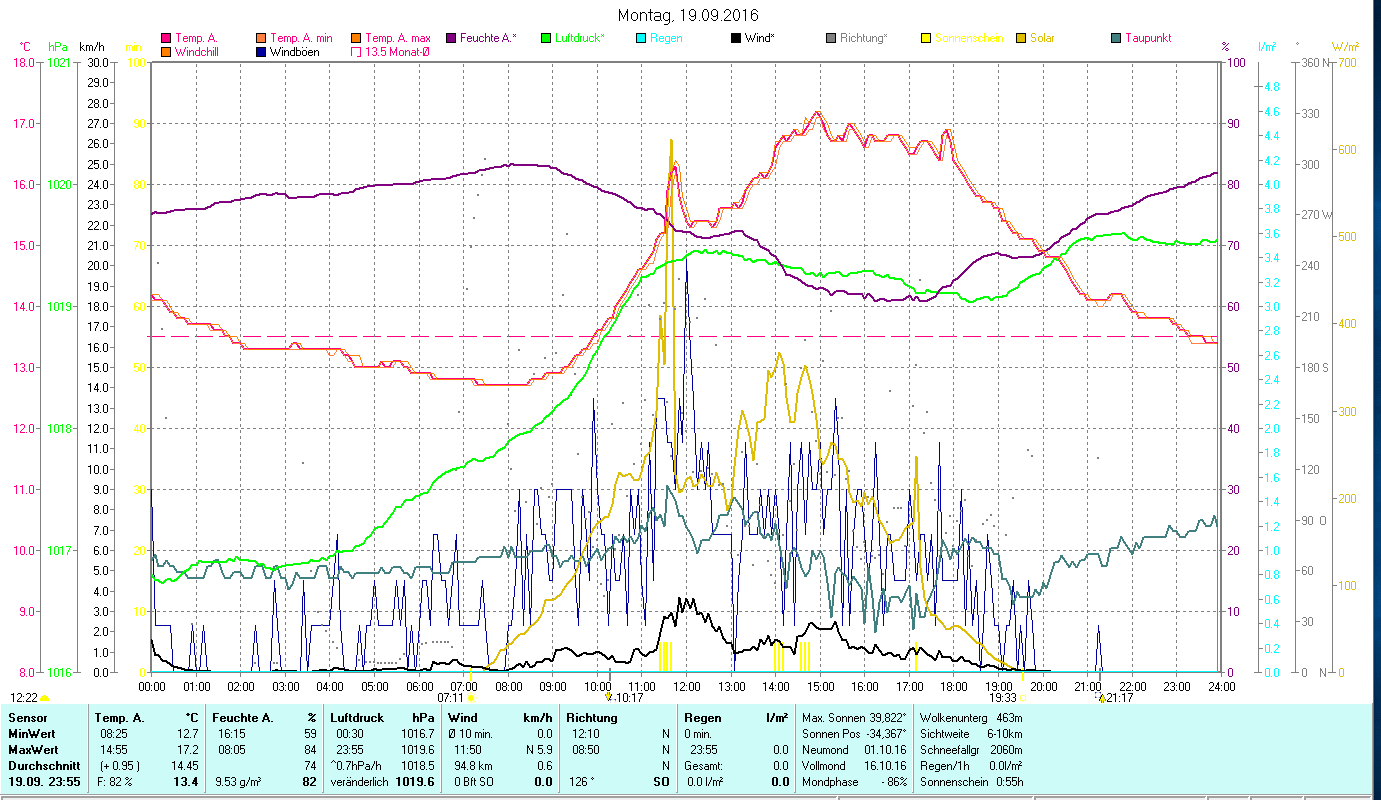Image resolution: width=1381 pixels, height=800 pixels.
Task: Click the Wolkenunterg. 463m entry
Action: (x=970, y=717)
